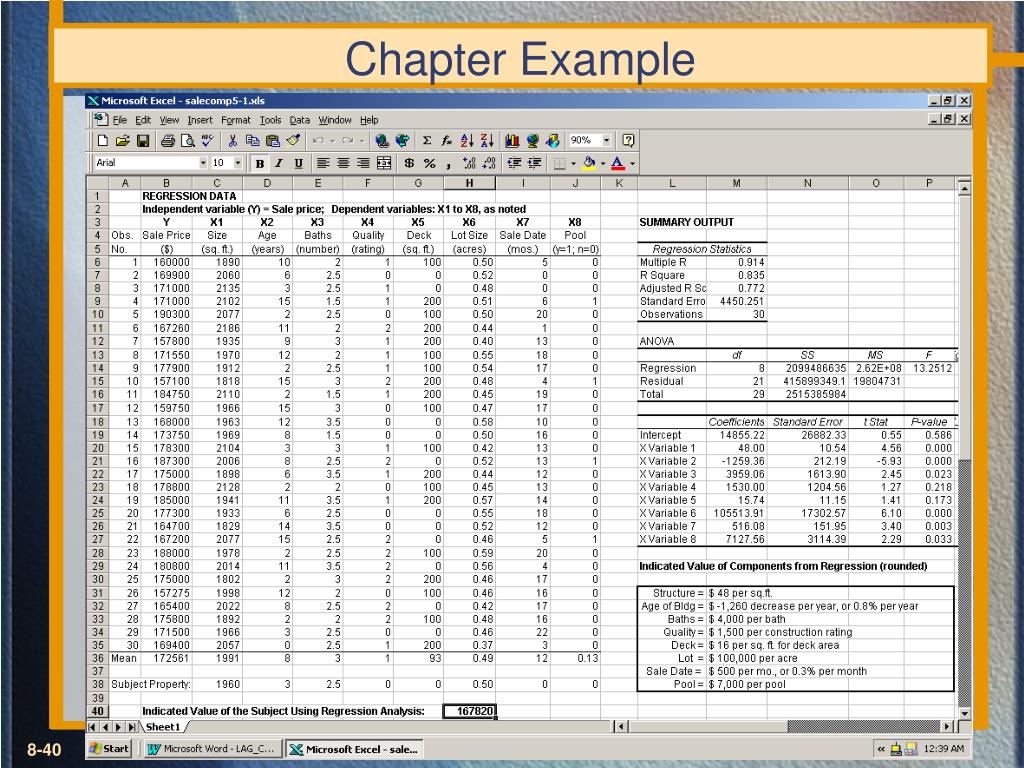Open the font size 10 dropdown
The image size is (1024, 768).
[238, 163]
